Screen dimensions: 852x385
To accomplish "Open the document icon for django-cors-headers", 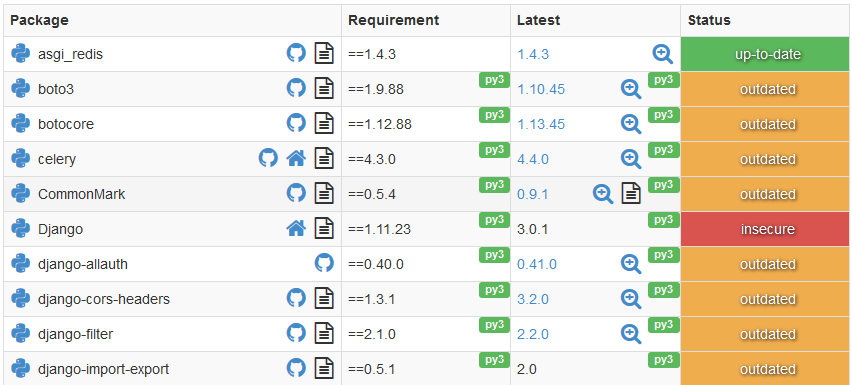I will coord(324,299).
